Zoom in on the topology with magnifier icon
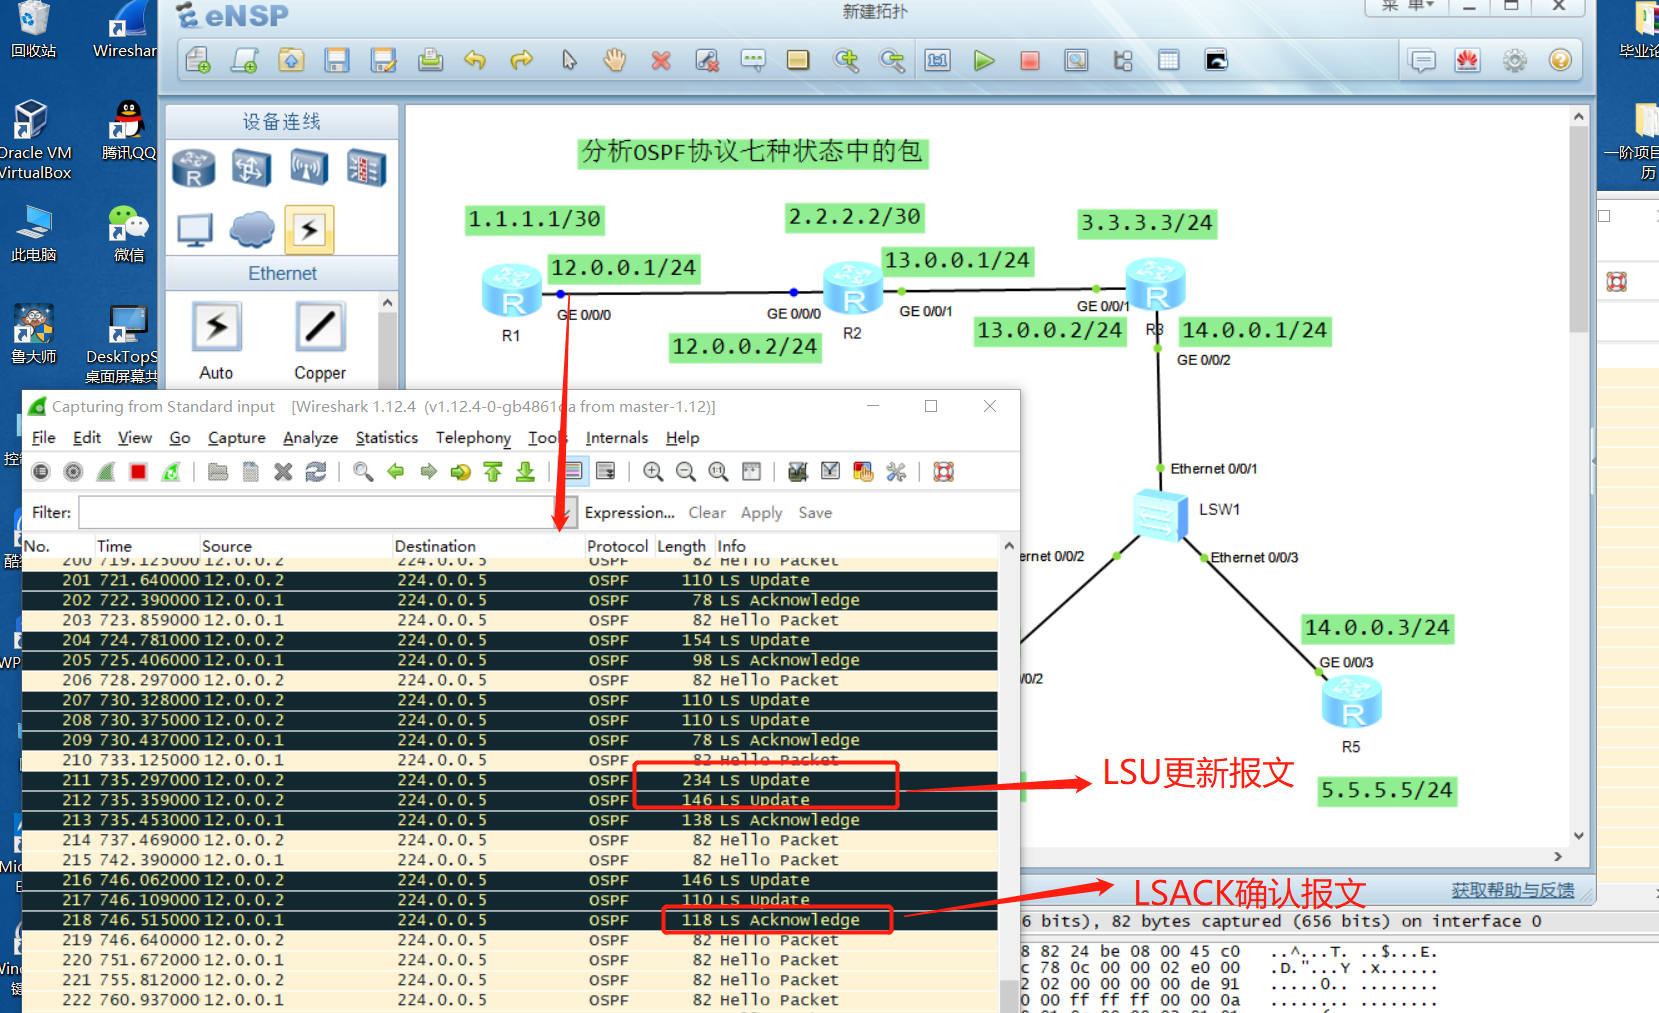Viewport: 1659px width, 1013px height. pos(847,60)
